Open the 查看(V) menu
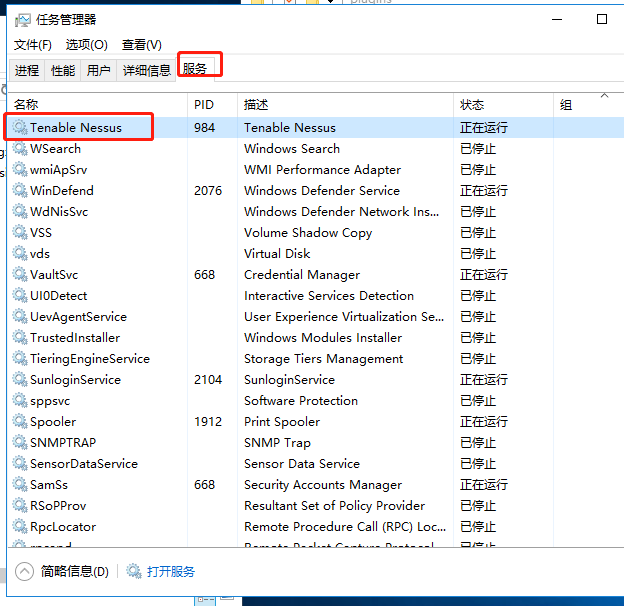This screenshot has height=606, width=624. click(142, 45)
